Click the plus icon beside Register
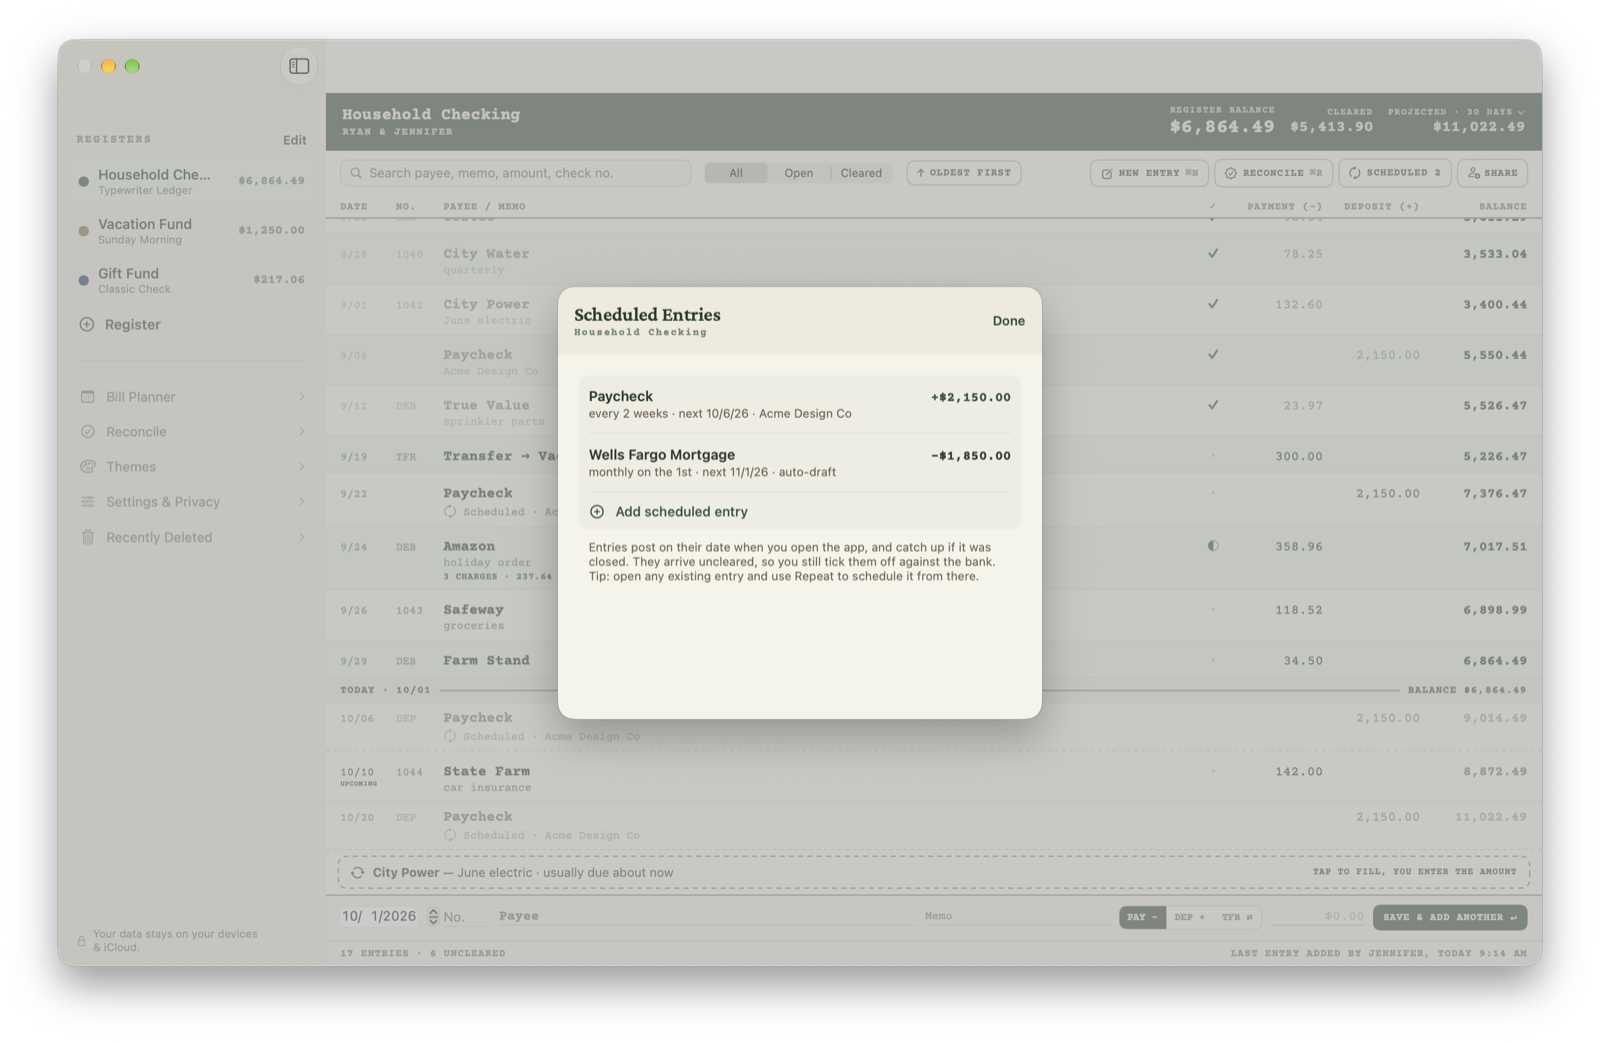1600x1043 pixels. pyautogui.click(x=87, y=324)
